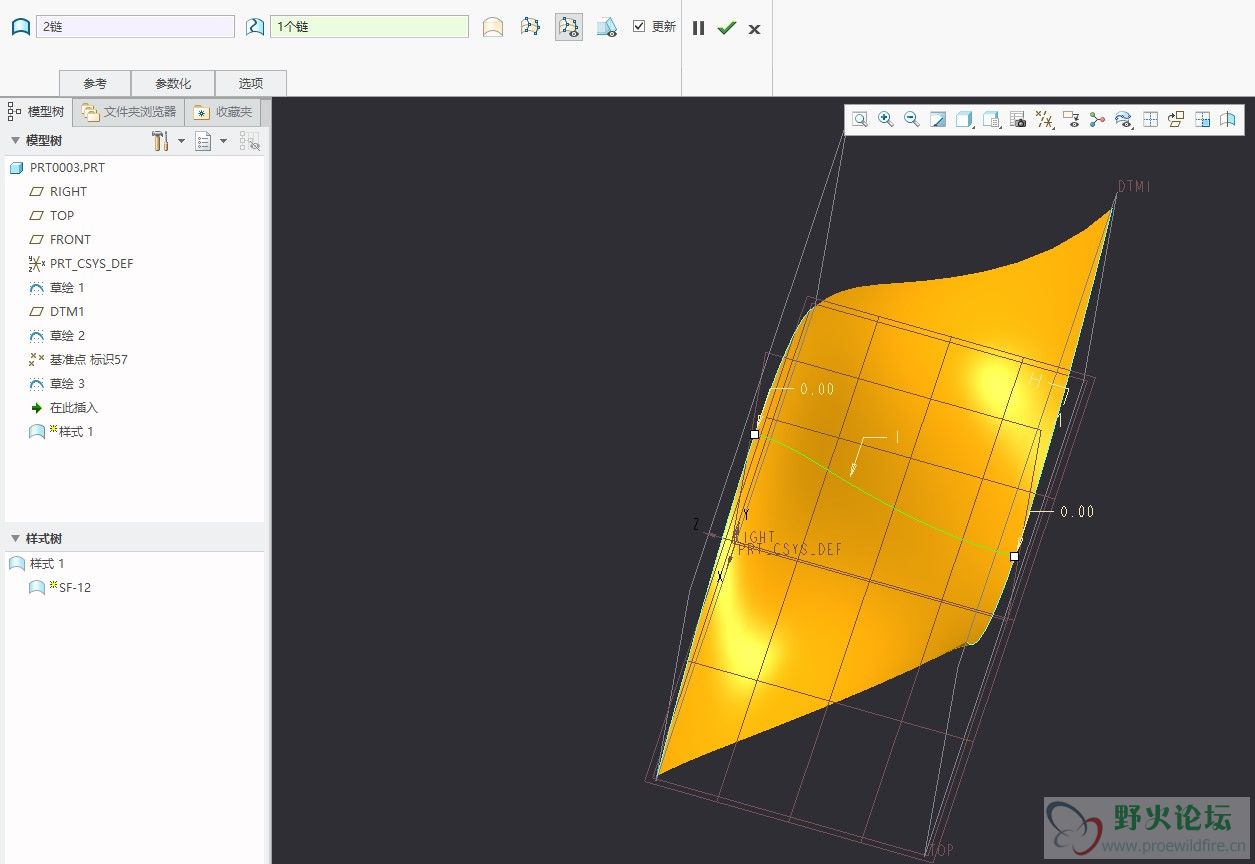Toggle the spin center icon
The height and width of the screenshot is (864, 1255).
[x=1097, y=119]
